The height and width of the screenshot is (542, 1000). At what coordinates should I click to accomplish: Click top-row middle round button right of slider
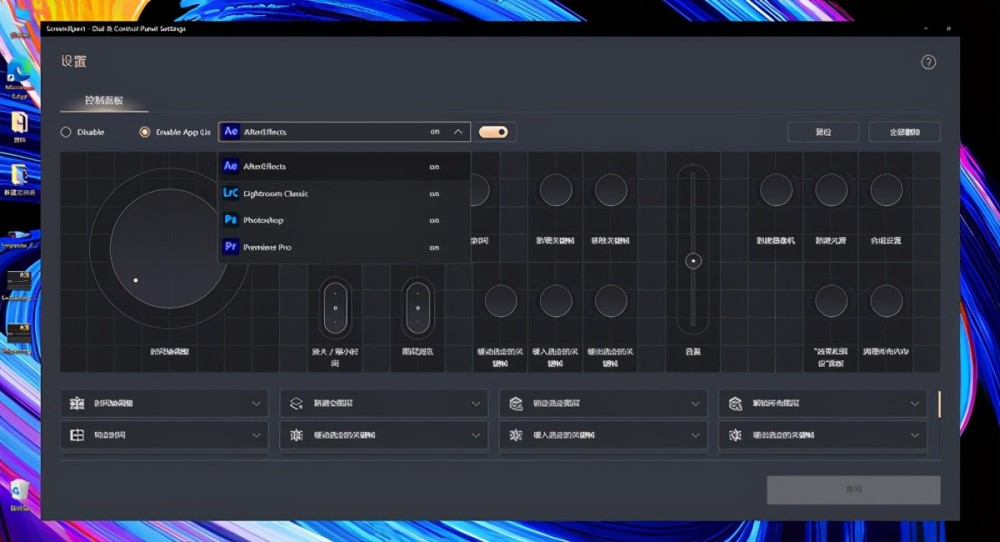[x=831, y=190]
